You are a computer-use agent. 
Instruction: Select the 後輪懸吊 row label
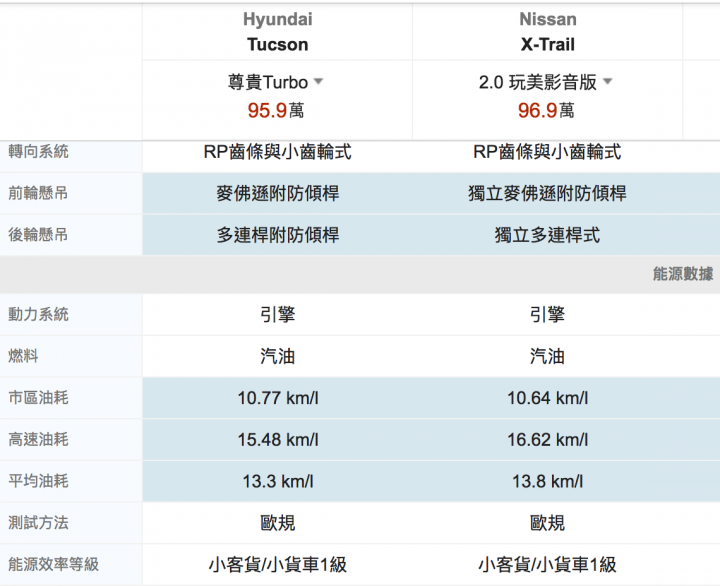point(39,235)
